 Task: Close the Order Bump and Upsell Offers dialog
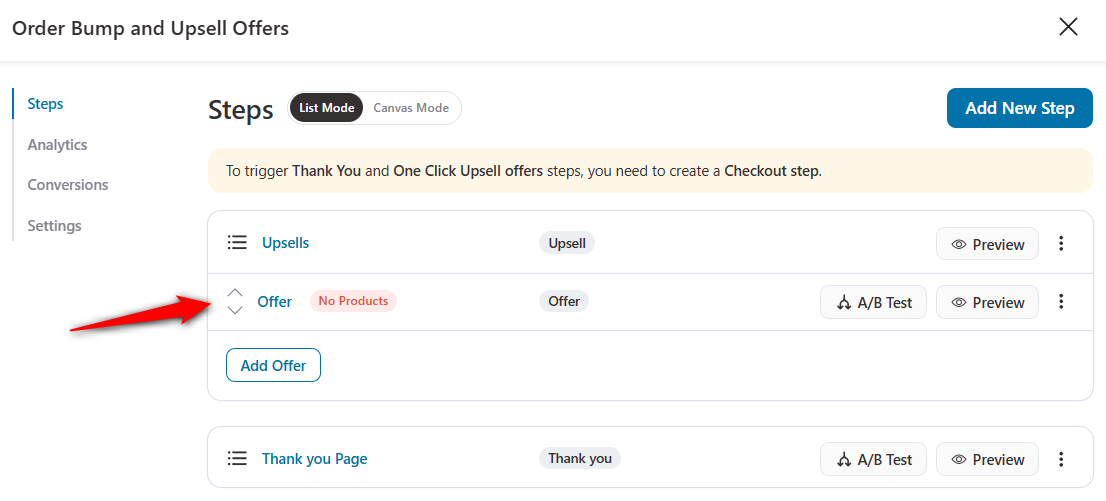coord(1069,28)
